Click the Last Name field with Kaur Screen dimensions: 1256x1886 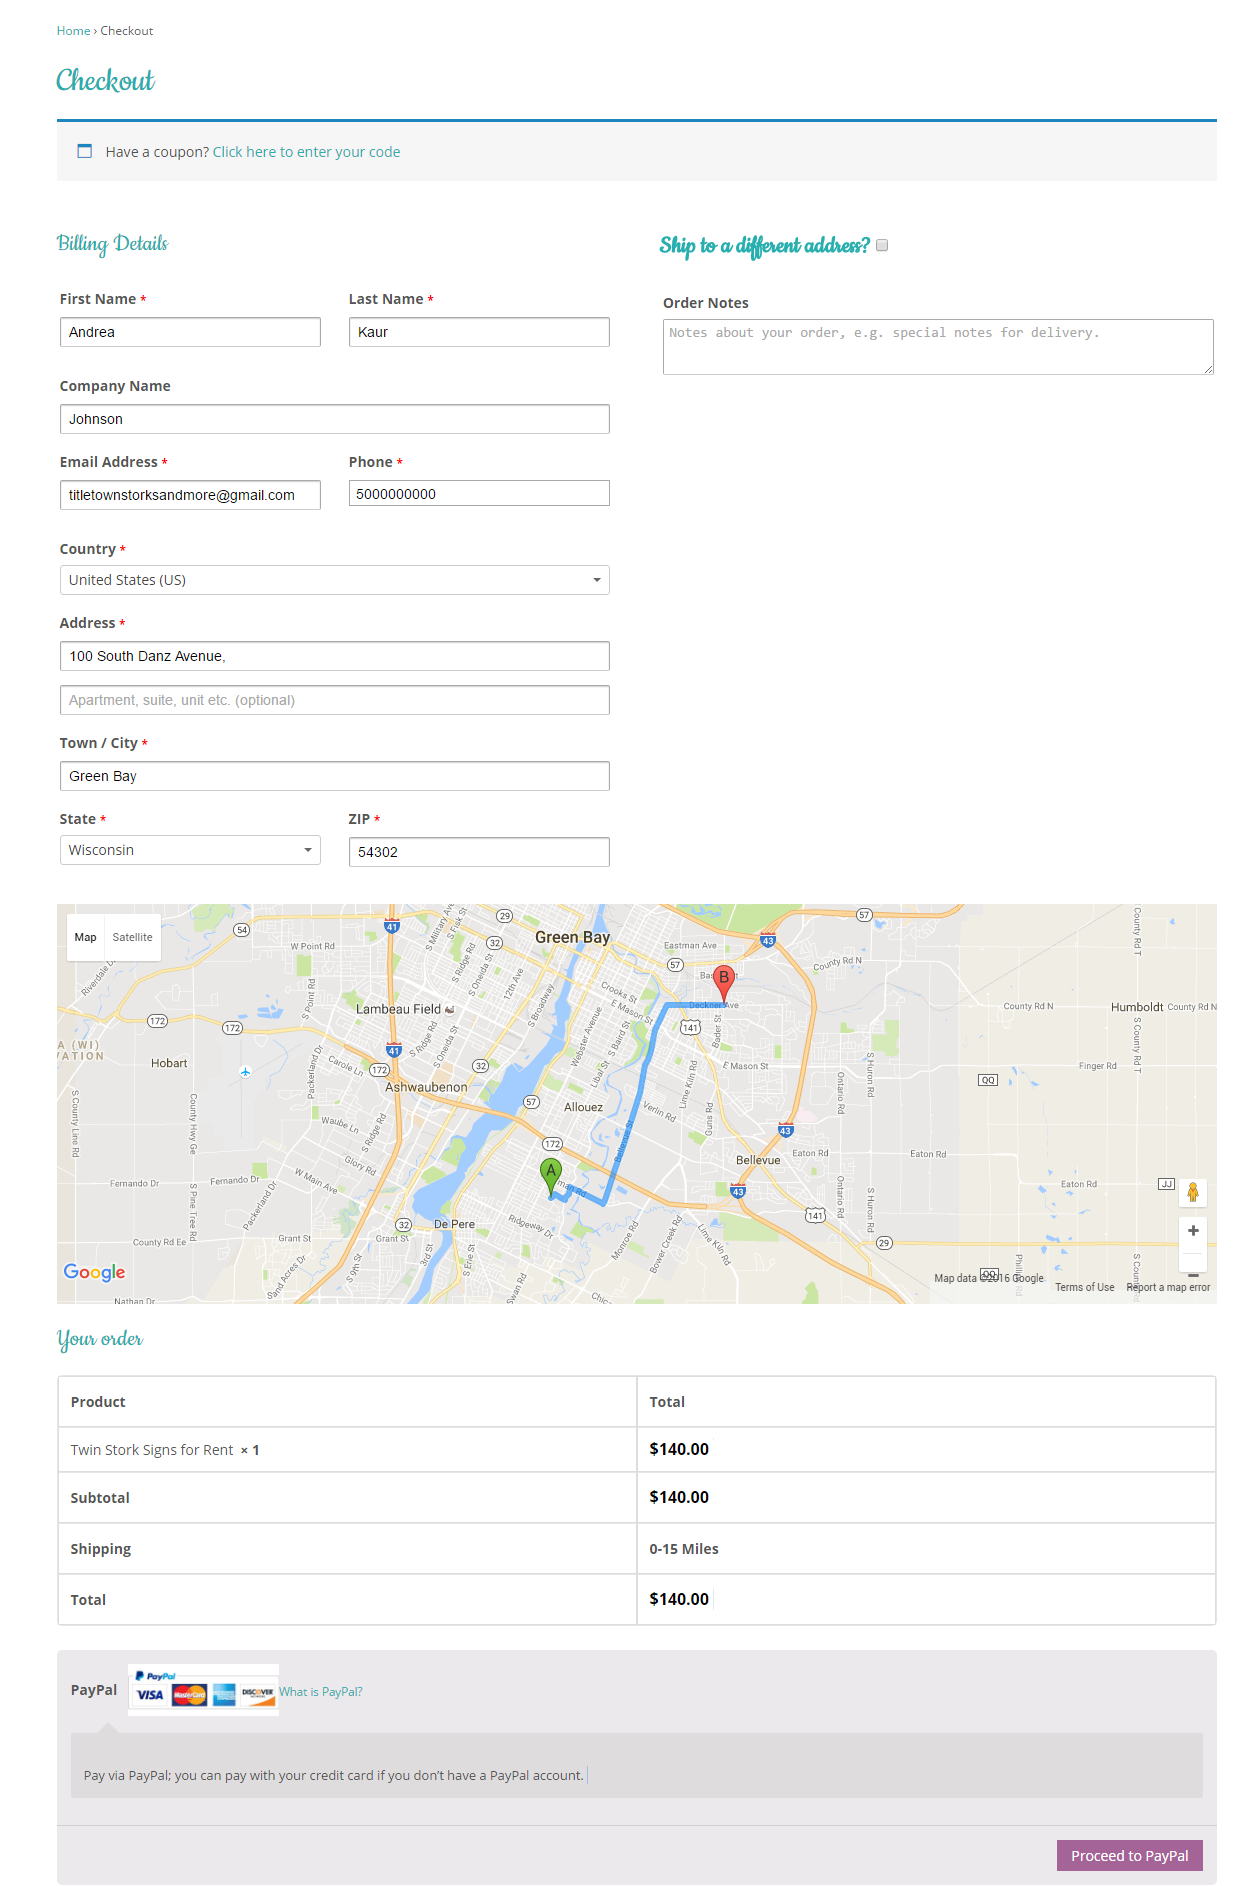click(x=479, y=332)
